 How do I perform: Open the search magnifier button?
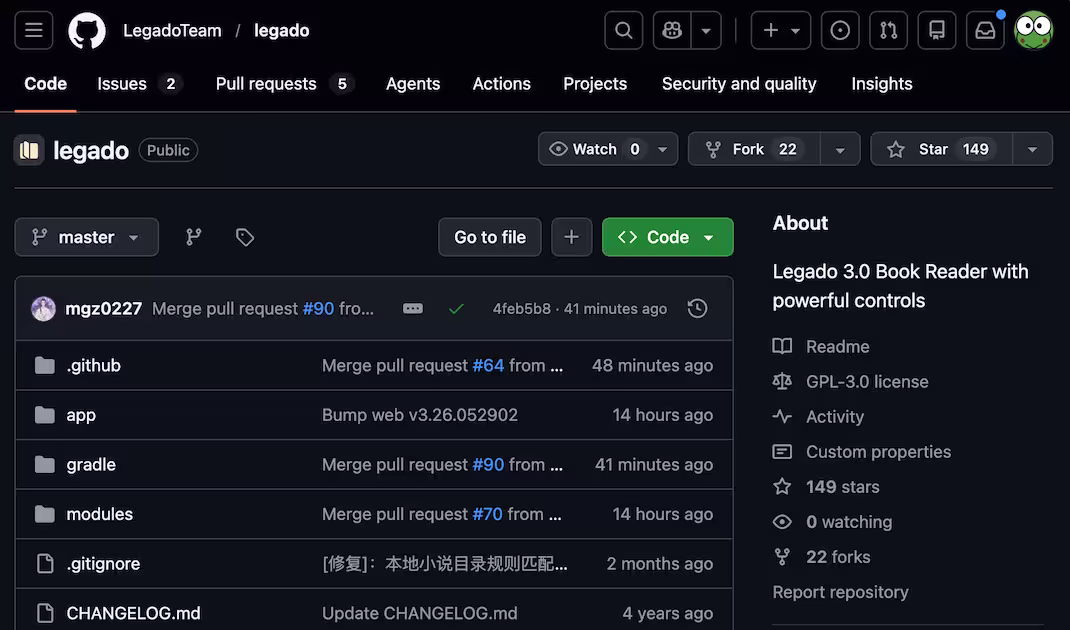click(623, 31)
